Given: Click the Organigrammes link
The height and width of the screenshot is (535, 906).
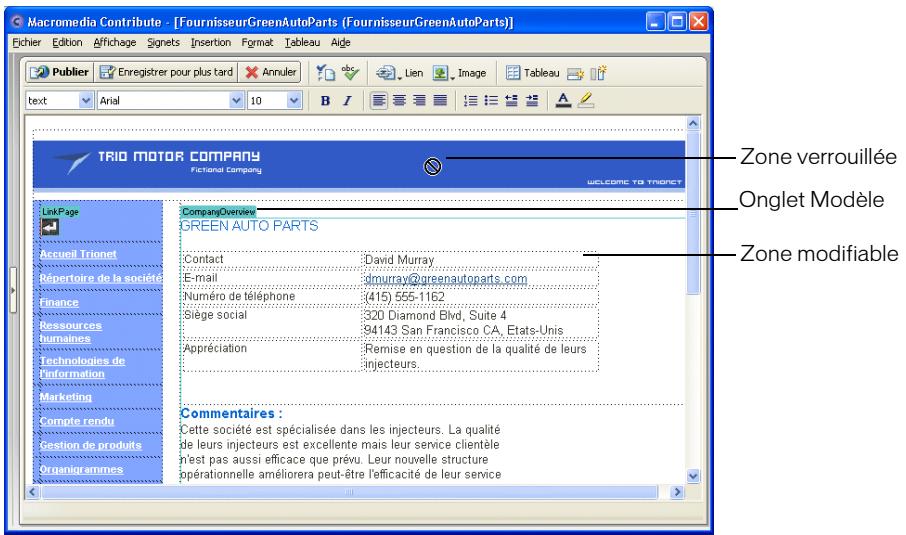Looking at the screenshot, I should 81,470.
